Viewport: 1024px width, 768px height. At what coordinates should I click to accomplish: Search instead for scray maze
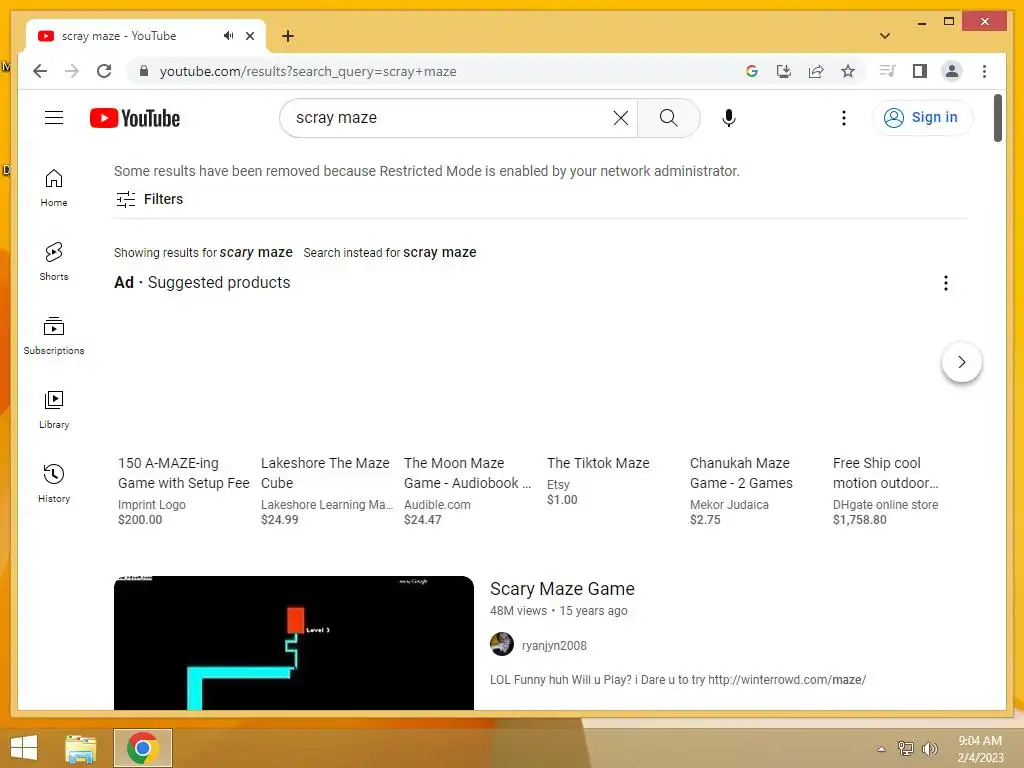440,252
